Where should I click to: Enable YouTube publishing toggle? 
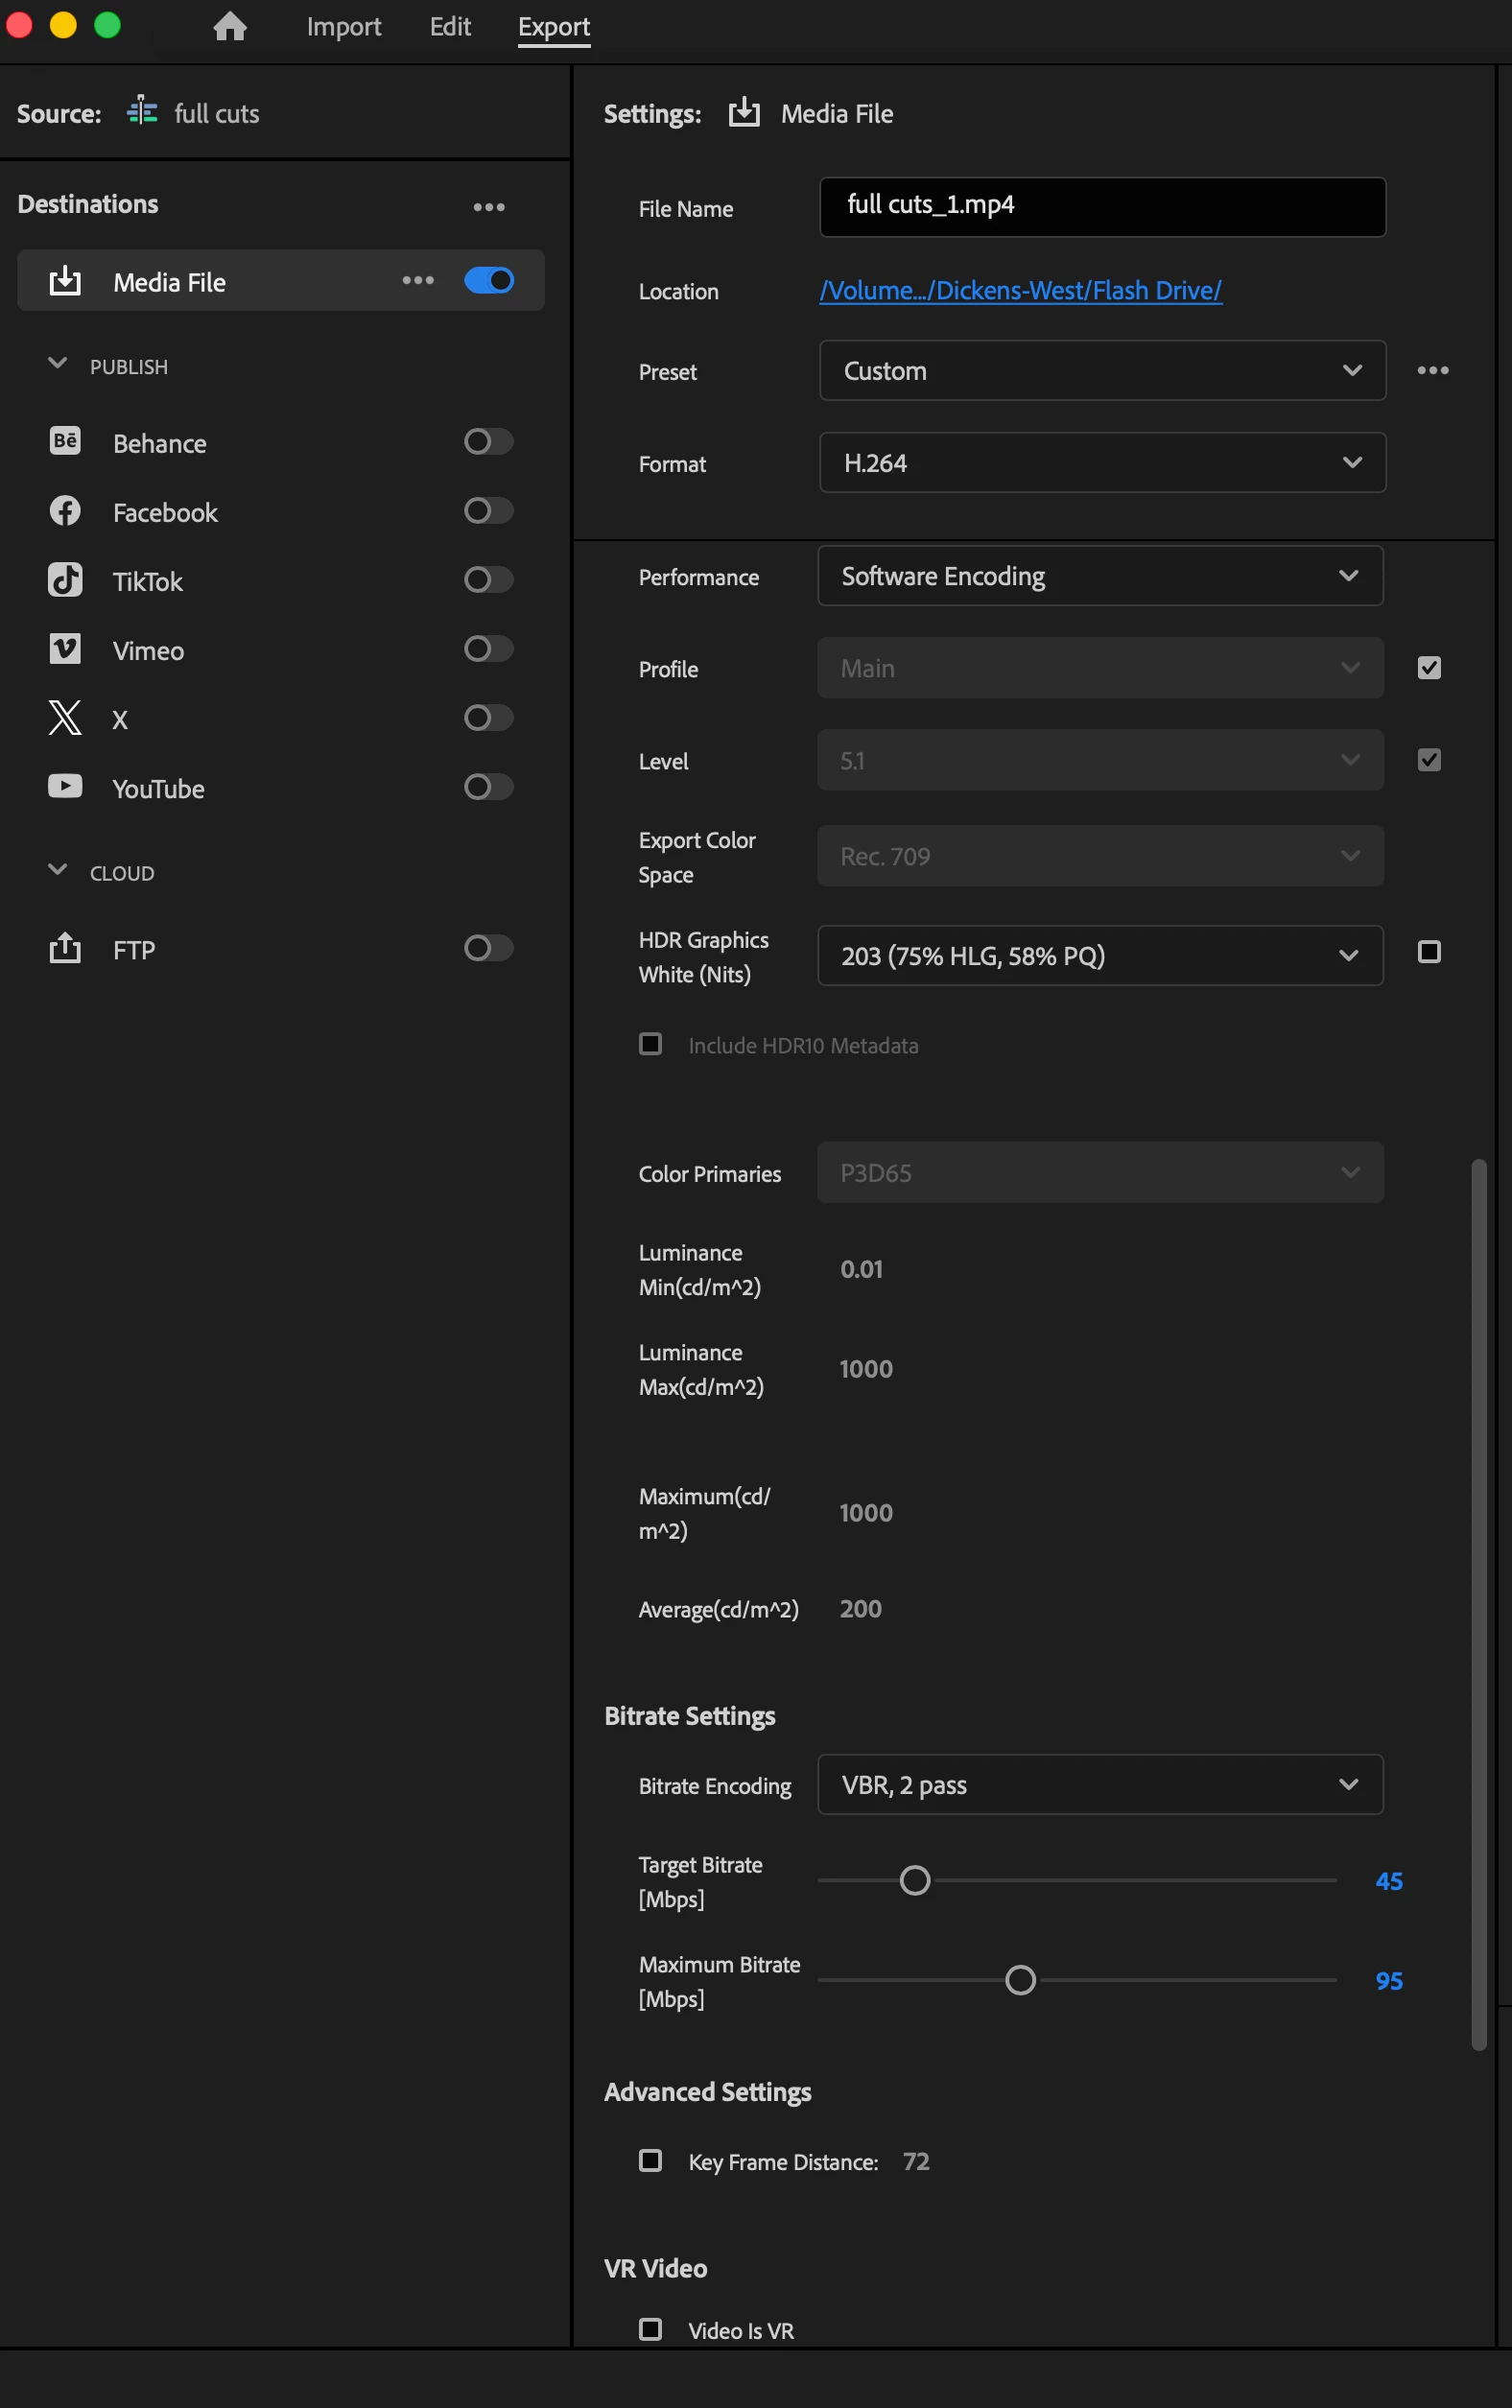pyautogui.click(x=489, y=787)
